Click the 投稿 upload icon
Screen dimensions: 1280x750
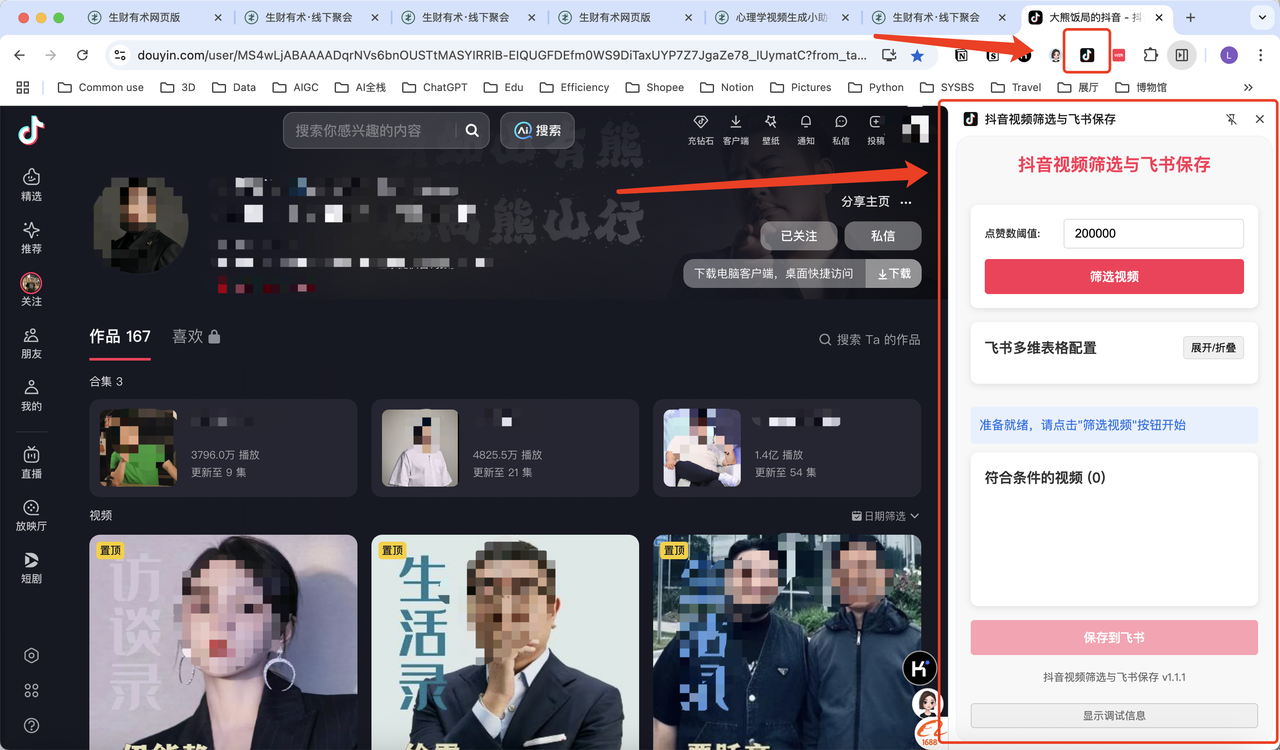click(x=876, y=130)
